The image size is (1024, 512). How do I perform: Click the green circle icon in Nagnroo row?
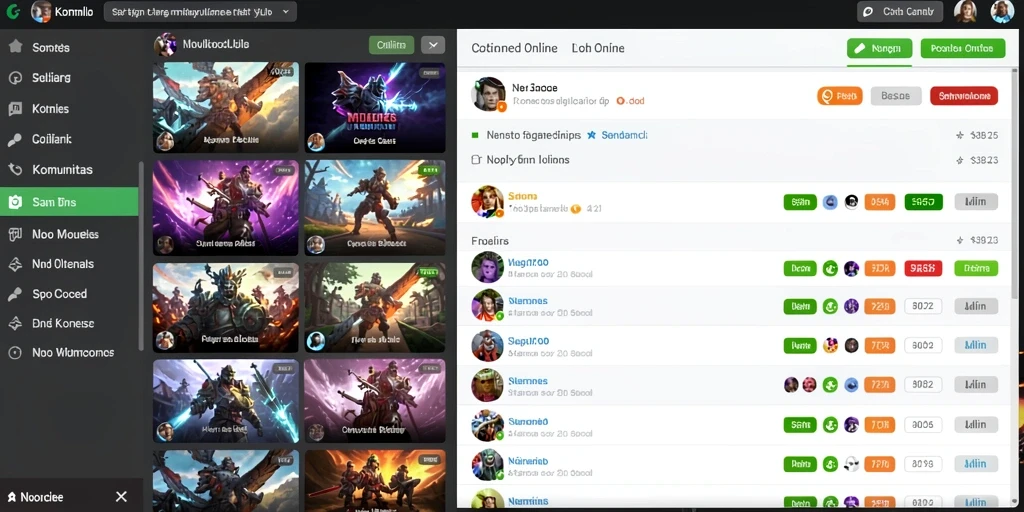click(x=830, y=268)
